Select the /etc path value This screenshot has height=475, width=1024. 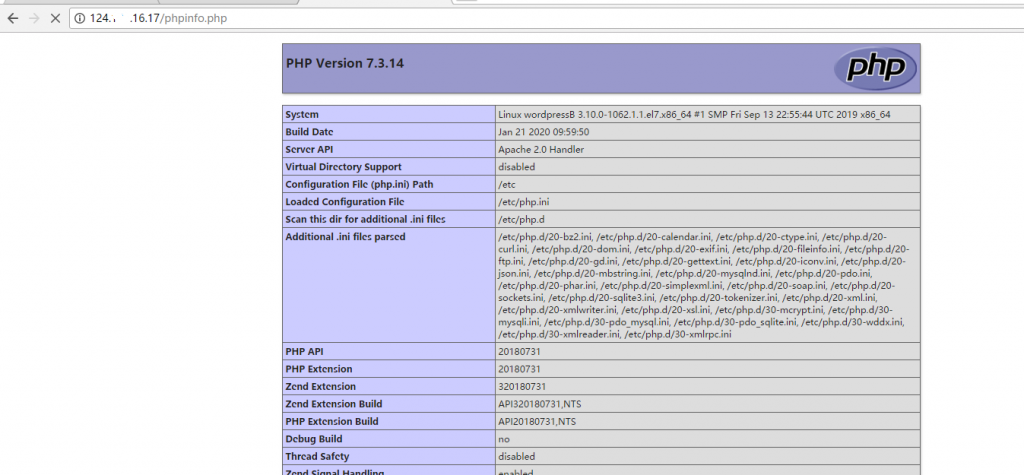point(507,184)
